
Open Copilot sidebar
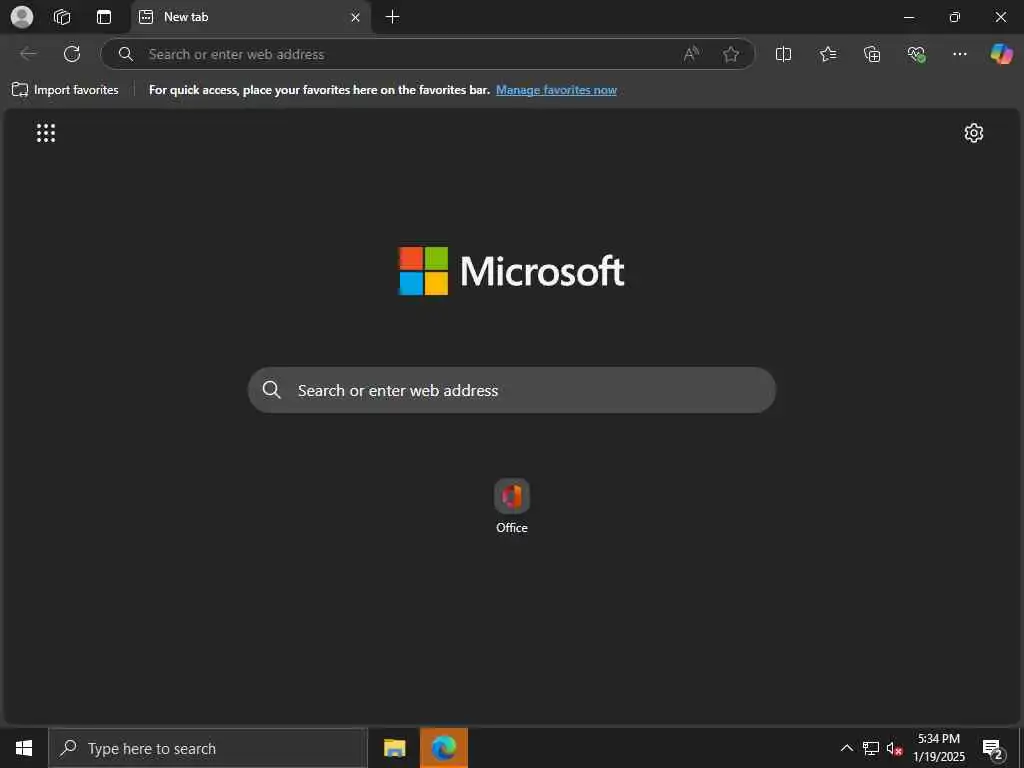[1001, 54]
